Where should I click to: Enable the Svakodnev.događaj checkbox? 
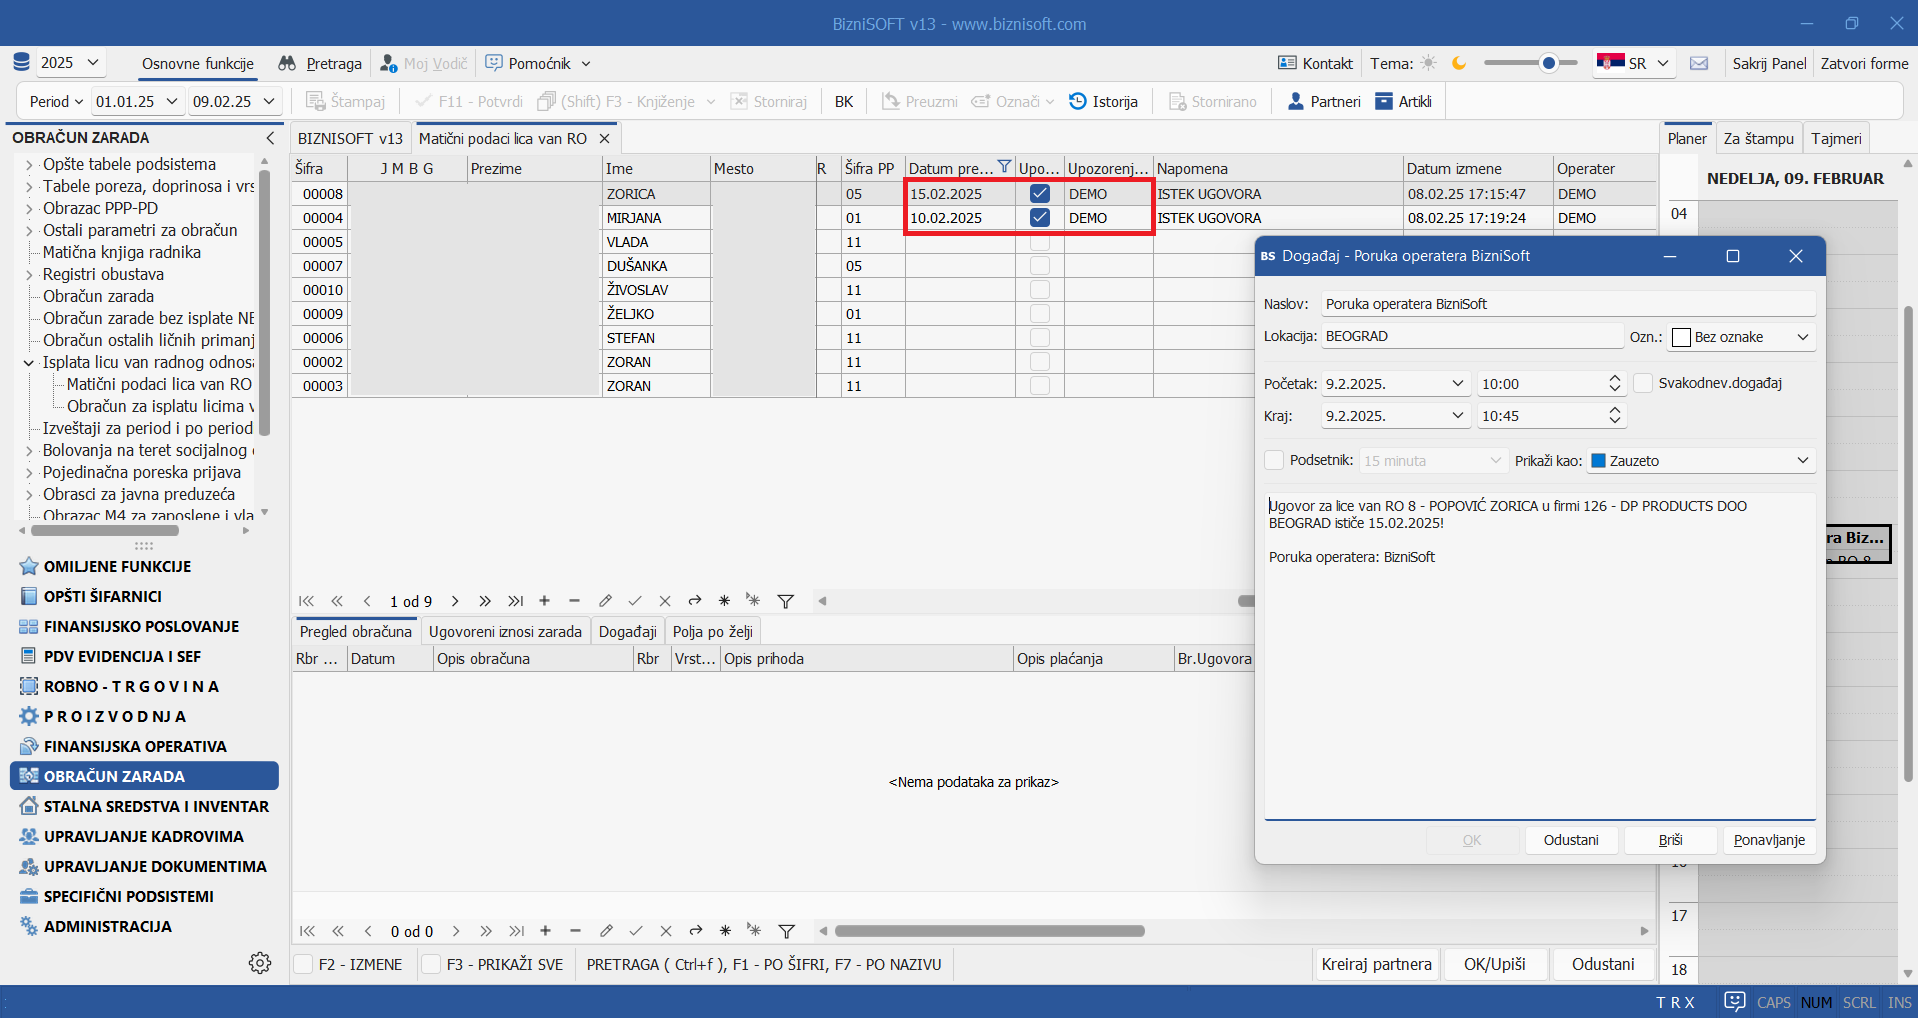pos(1643,383)
